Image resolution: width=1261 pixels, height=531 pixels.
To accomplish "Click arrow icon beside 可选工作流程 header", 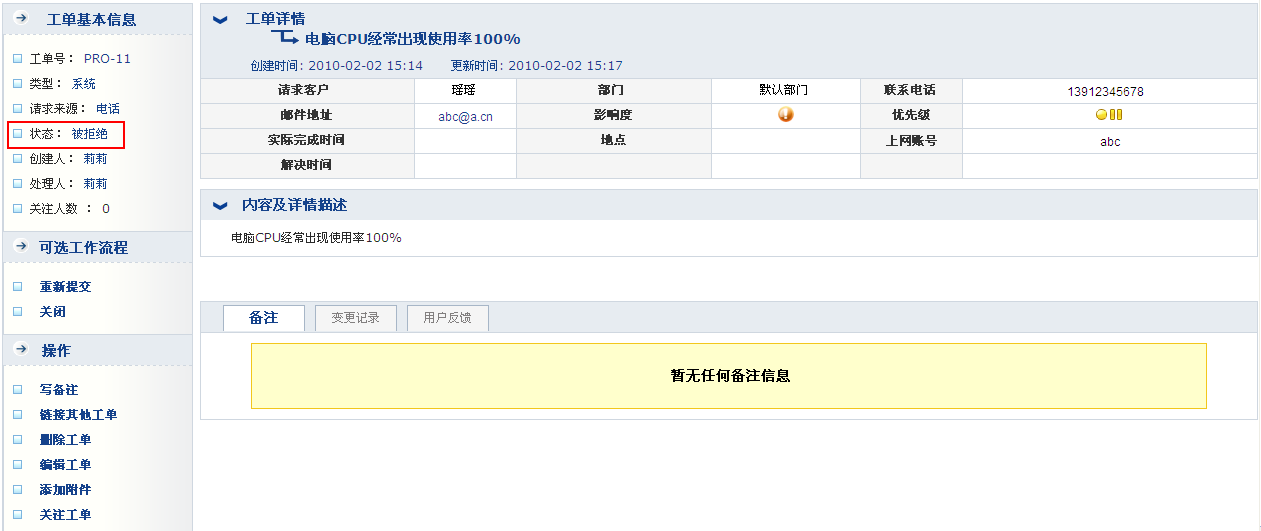I will pos(20,247).
